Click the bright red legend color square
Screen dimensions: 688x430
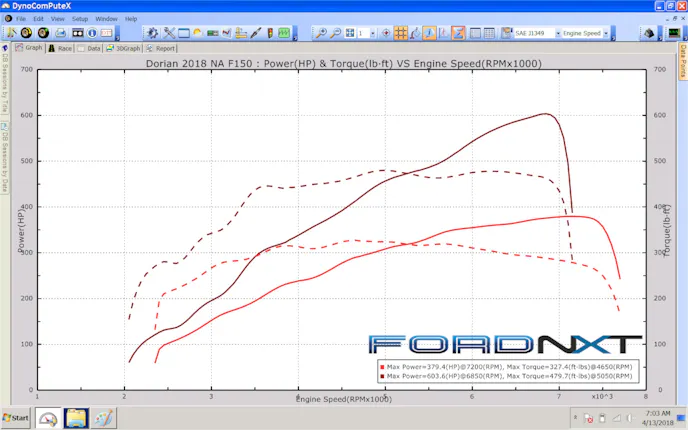(x=382, y=366)
